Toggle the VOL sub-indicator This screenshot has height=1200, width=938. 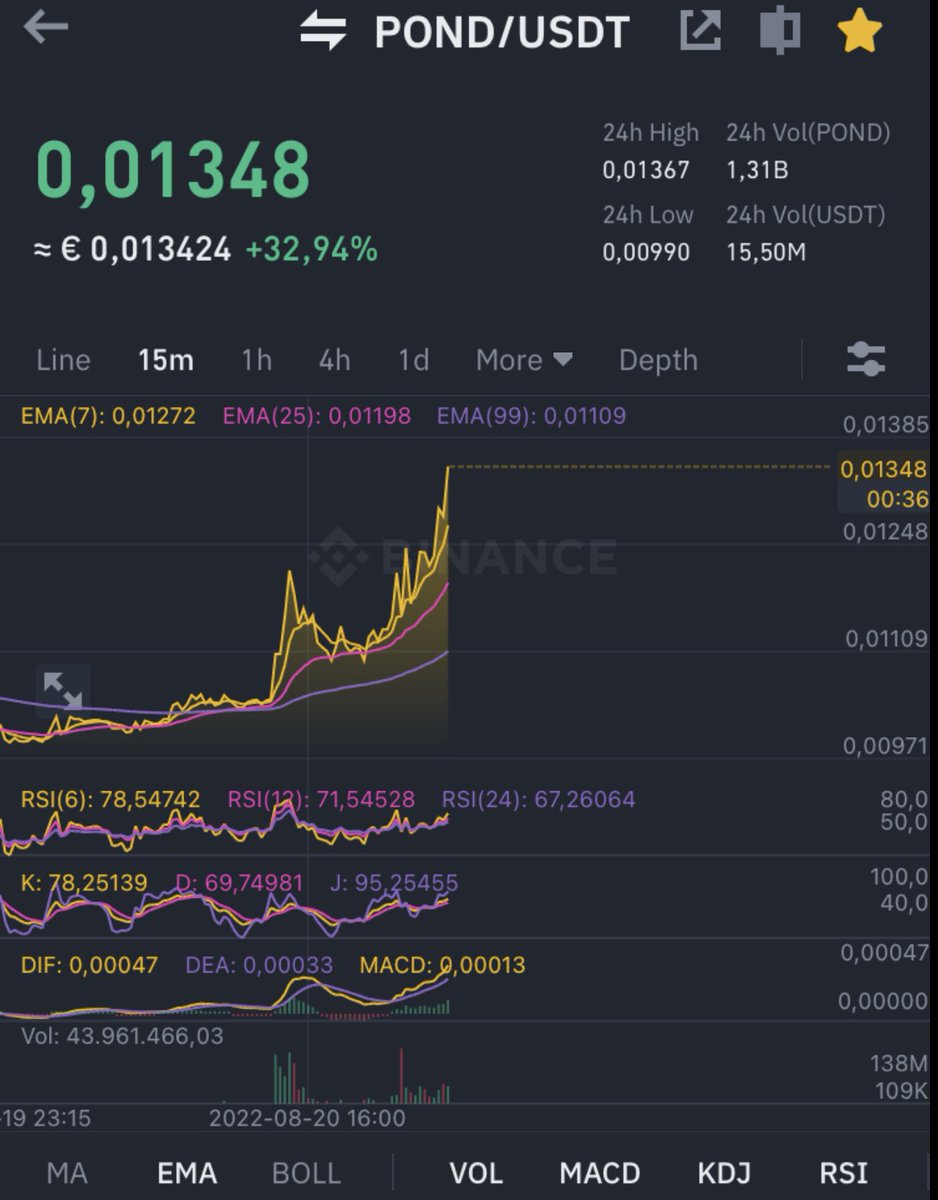(476, 1173)
